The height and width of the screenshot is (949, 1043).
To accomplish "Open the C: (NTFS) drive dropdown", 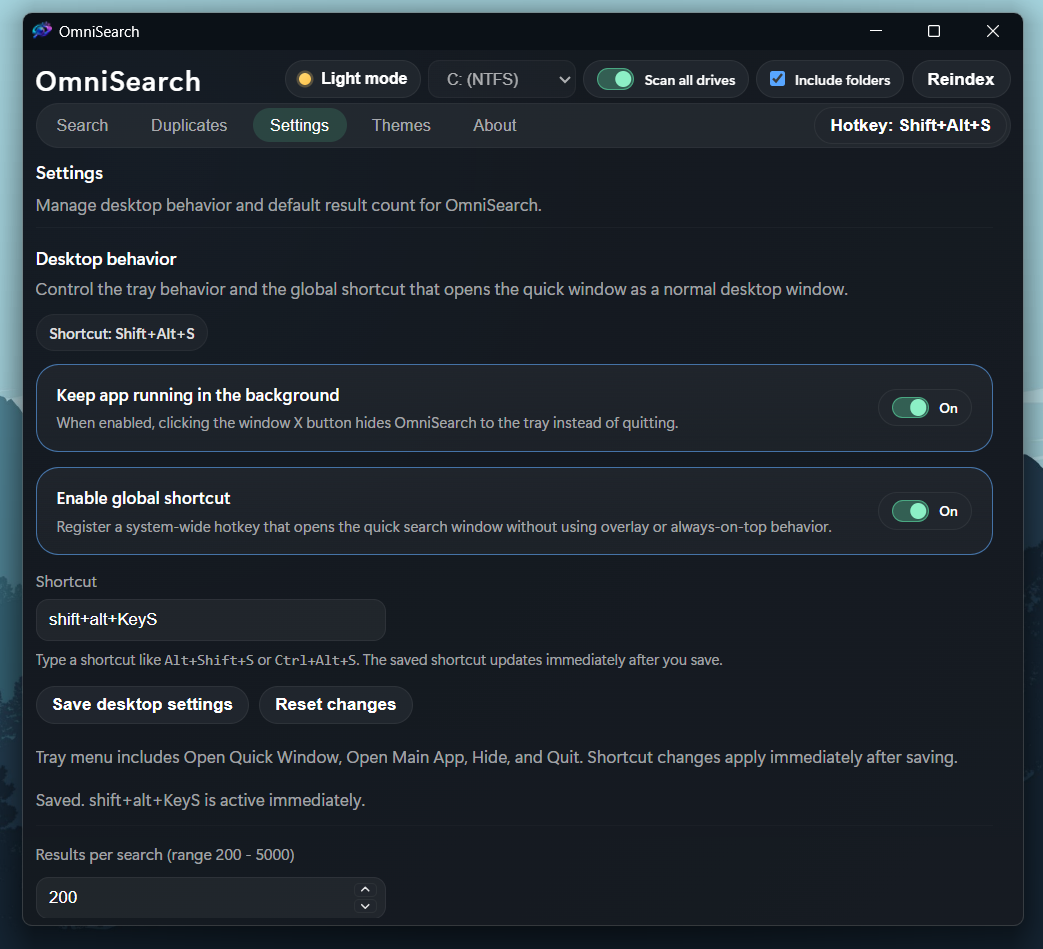I will click(502, 80).
